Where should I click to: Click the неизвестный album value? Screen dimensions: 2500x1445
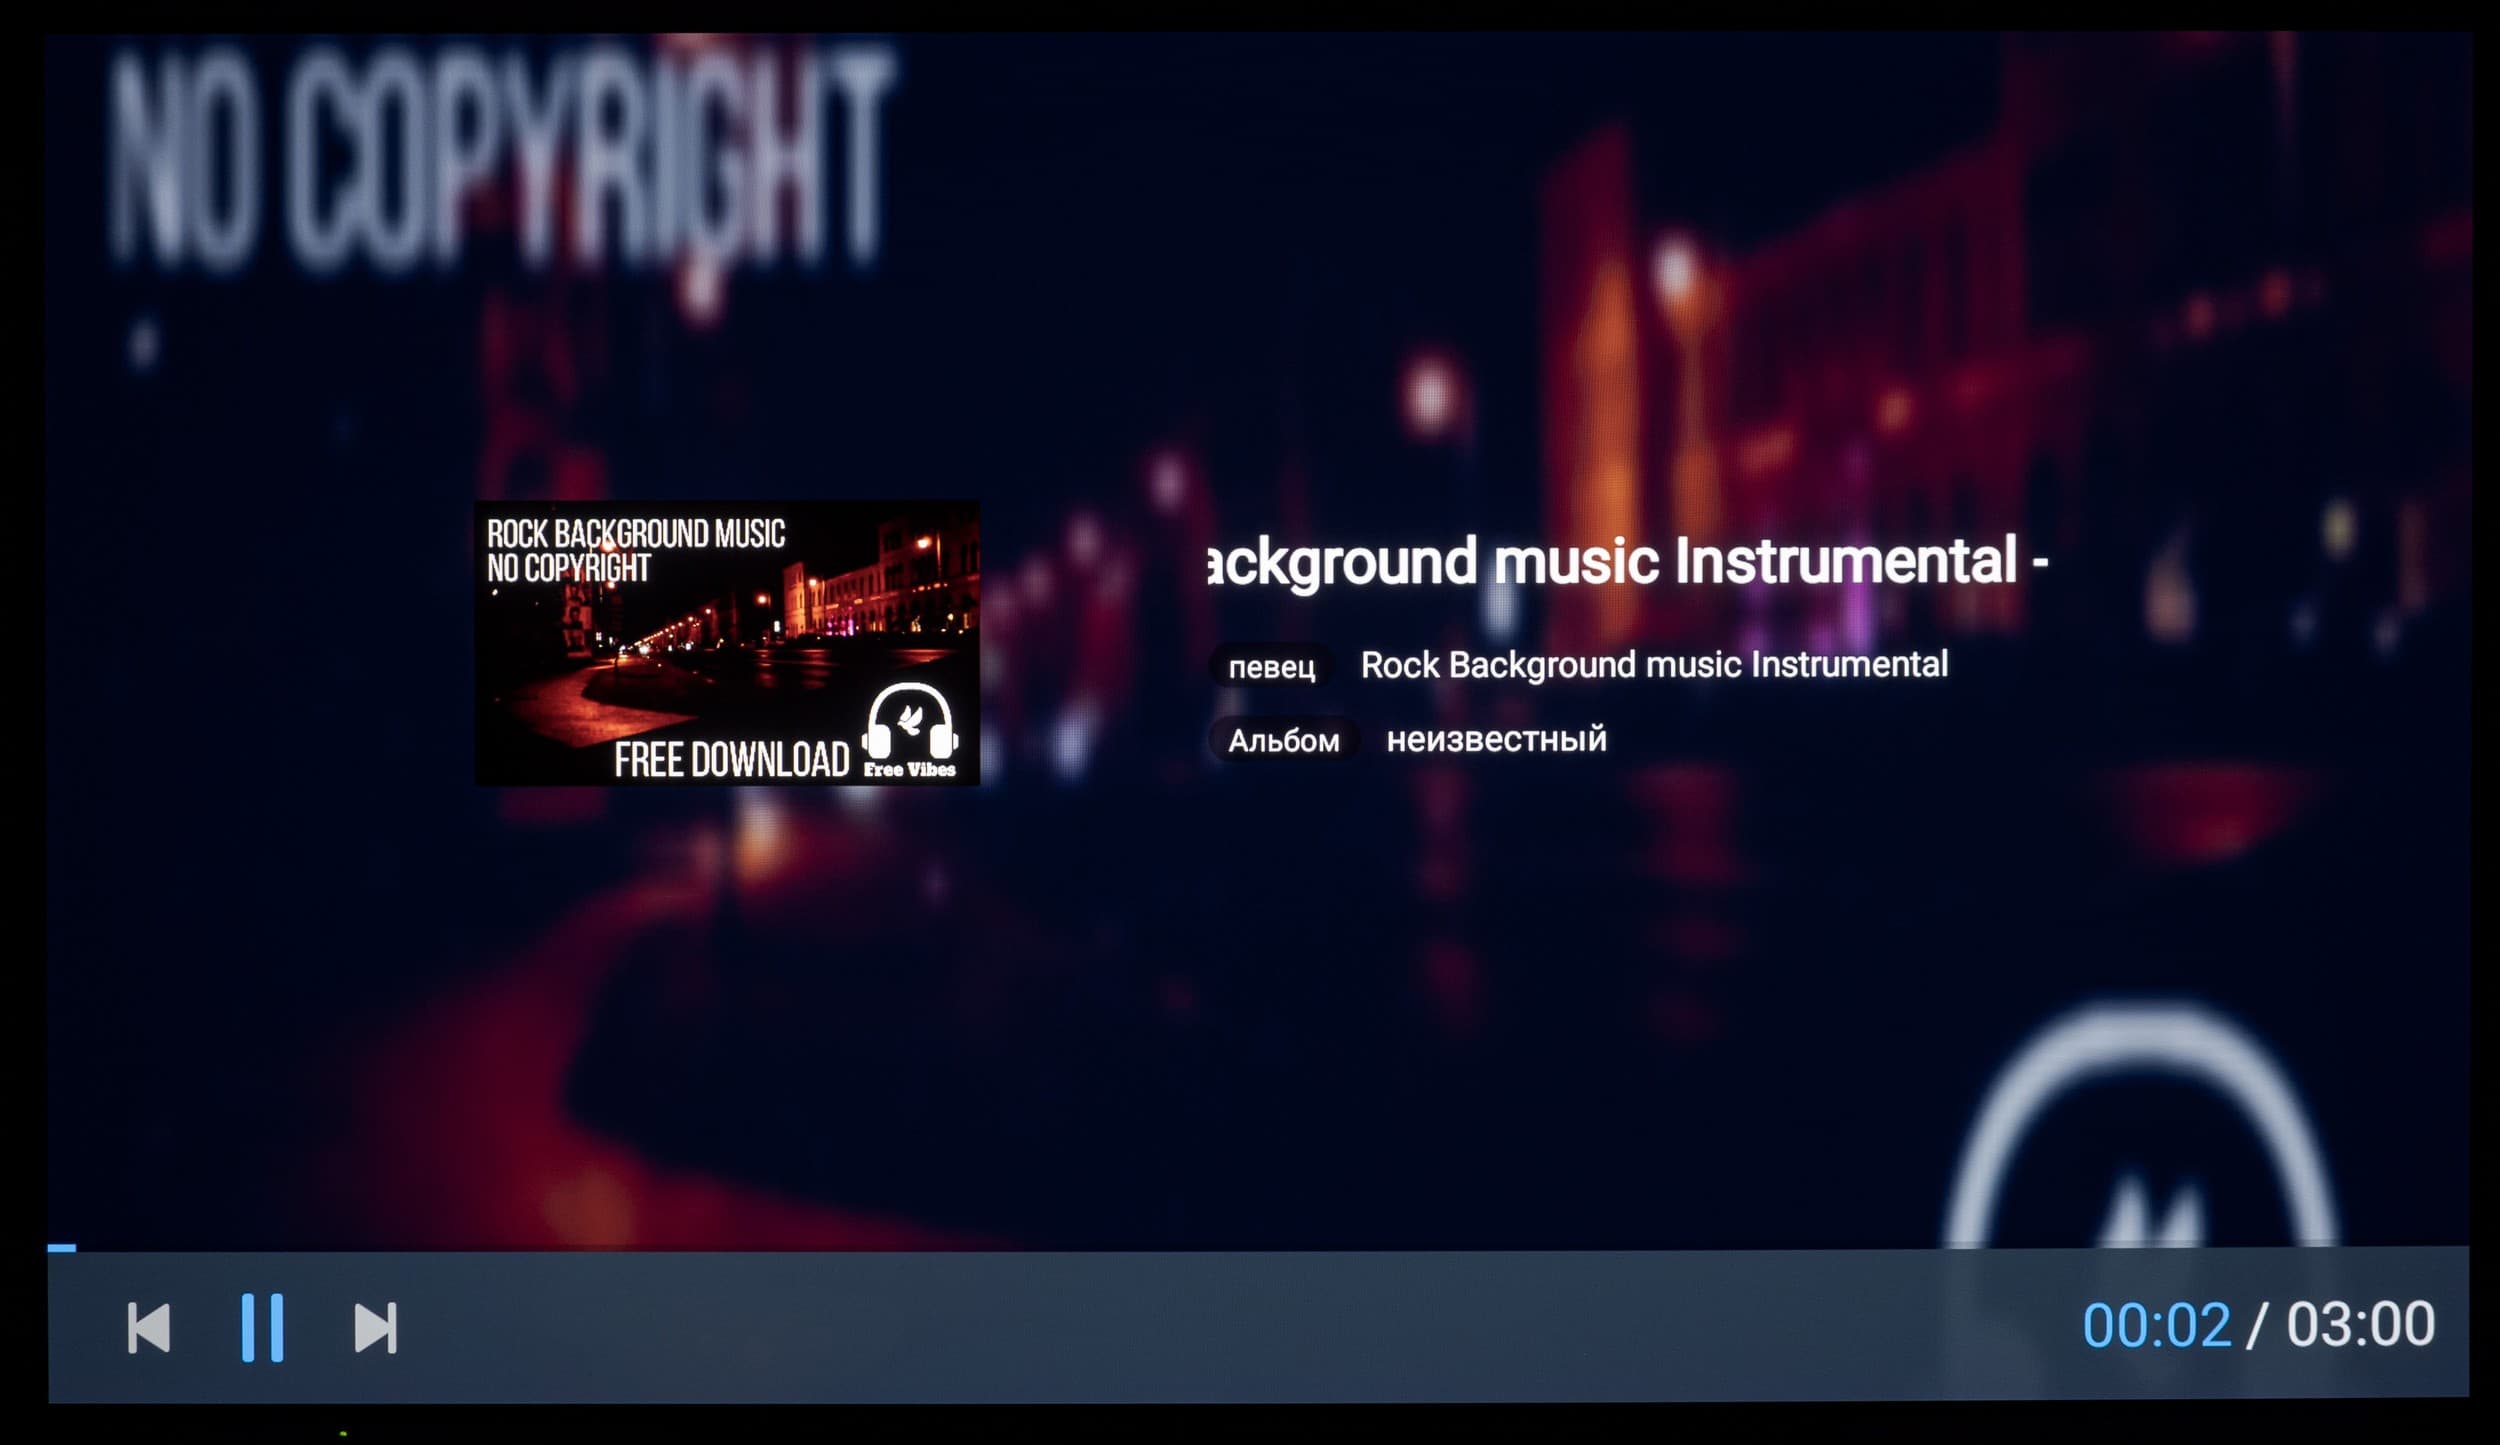click(1496, 740)
